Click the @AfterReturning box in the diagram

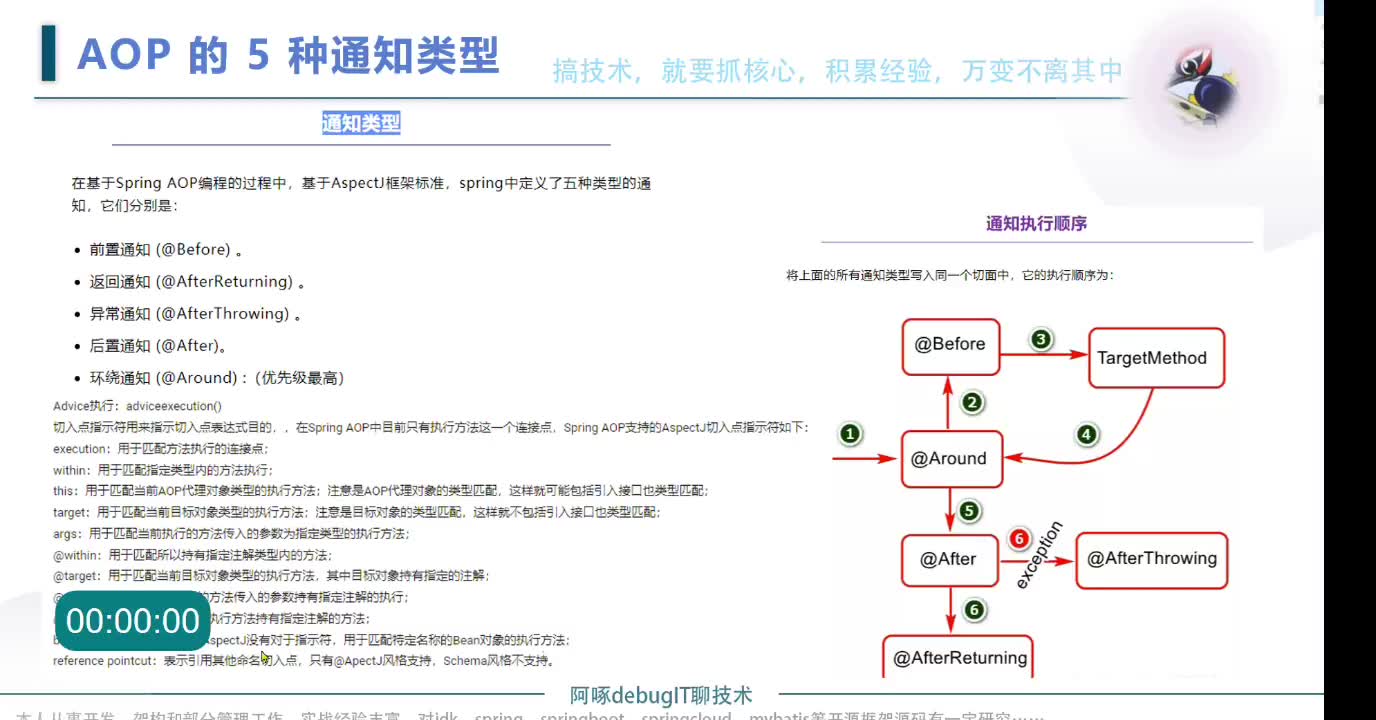pyautogui.click(x=959, y=658)
